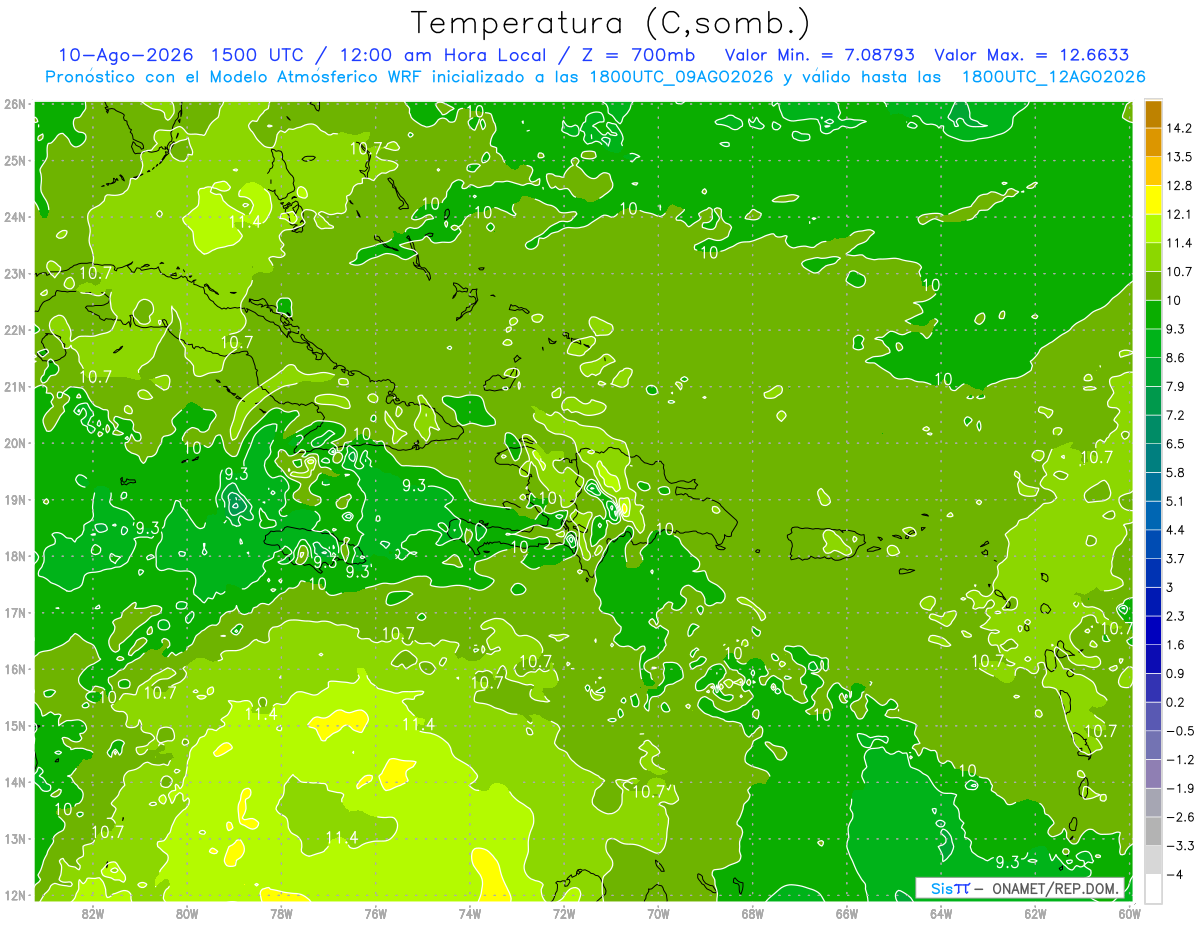Click the '76W' longitude axis label

point(375,914)
